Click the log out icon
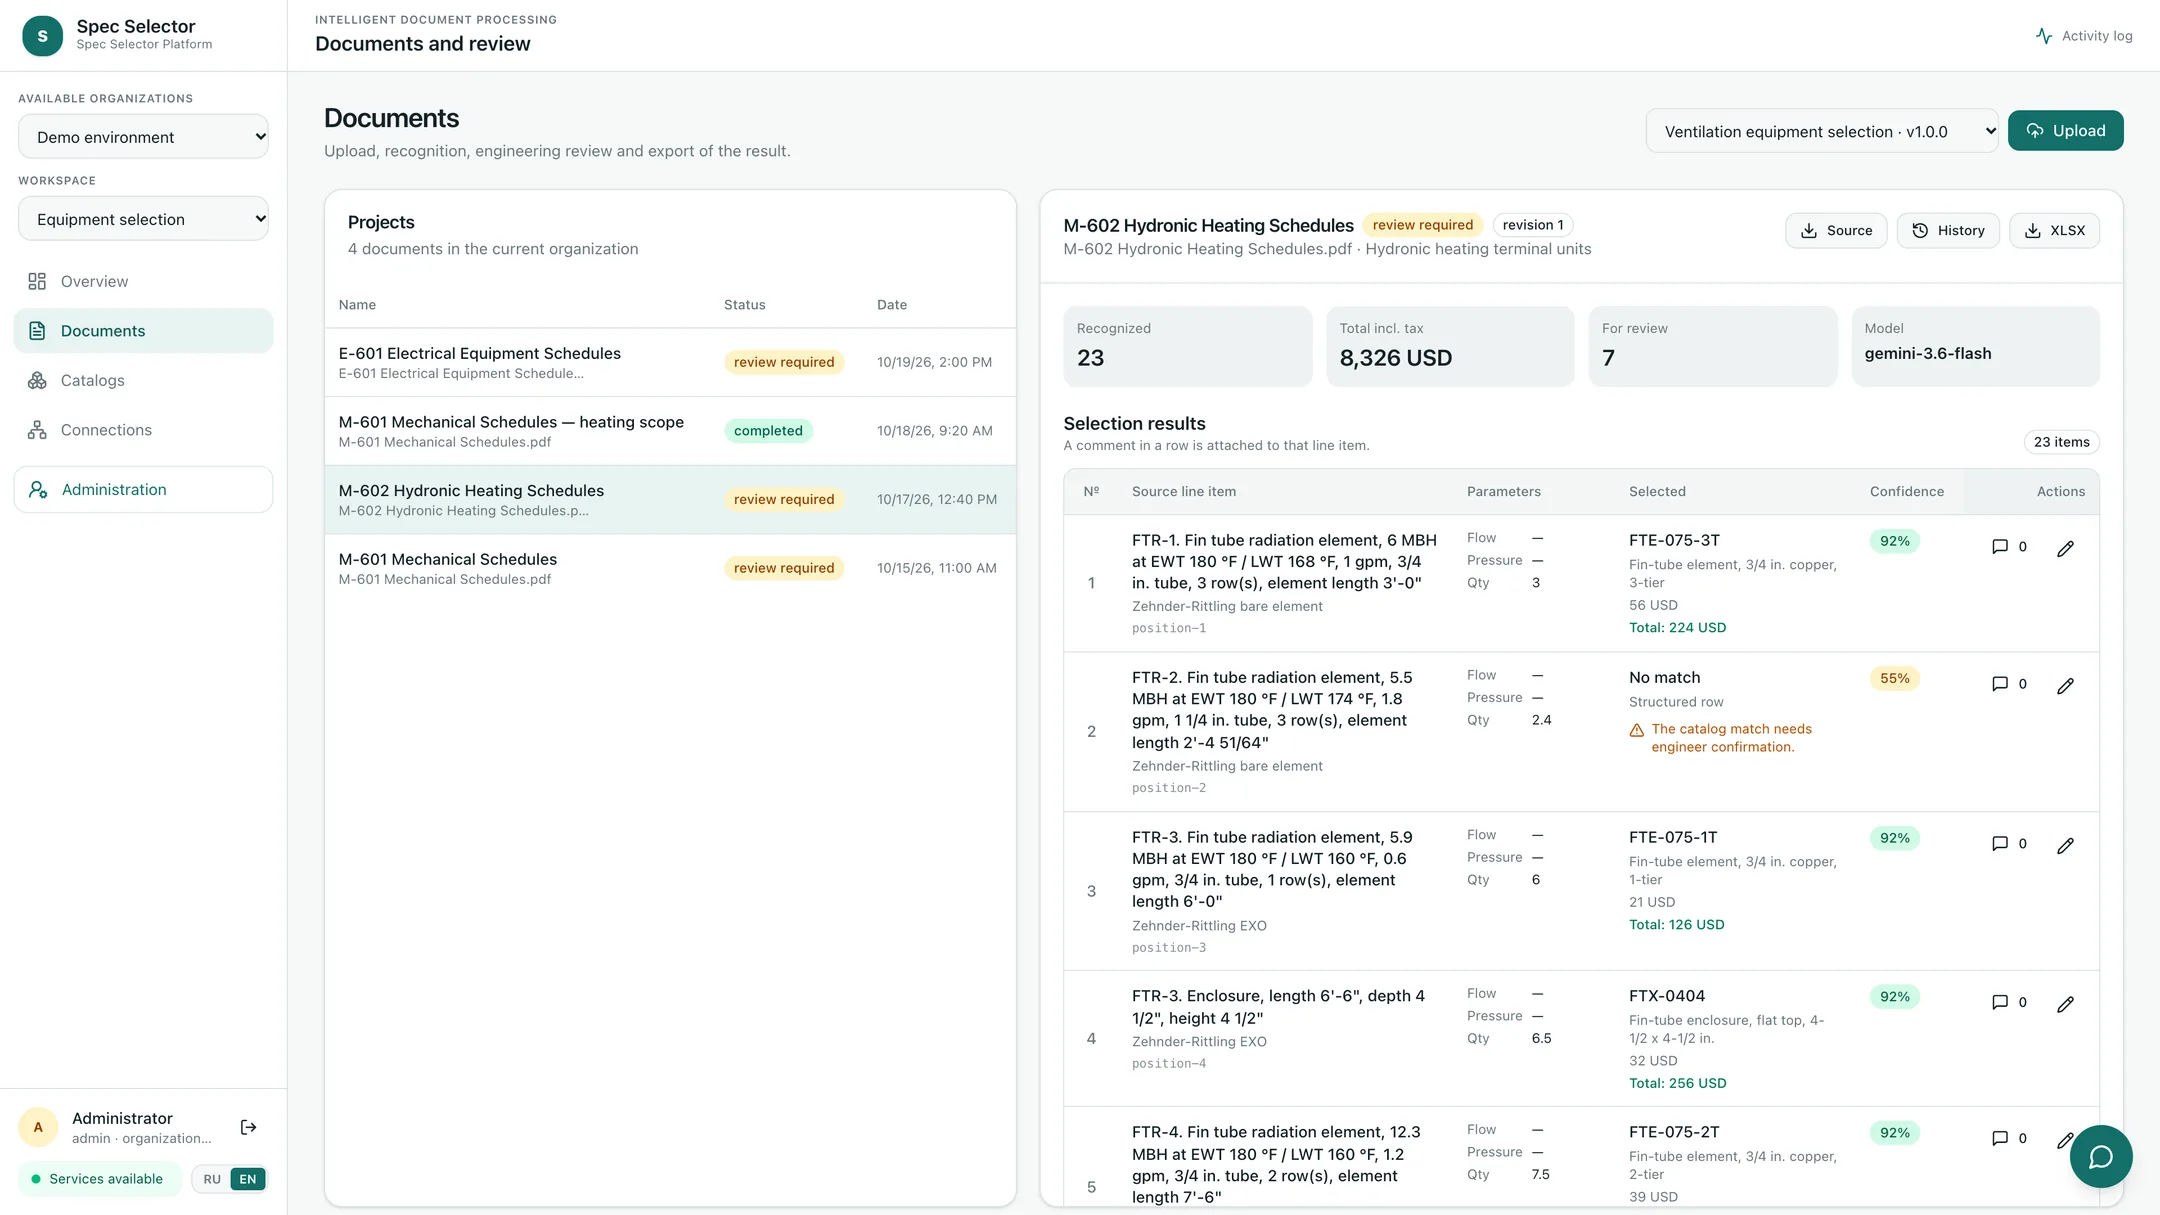The height and width of the screenshot is (1215, 2160). (249, 1127)
